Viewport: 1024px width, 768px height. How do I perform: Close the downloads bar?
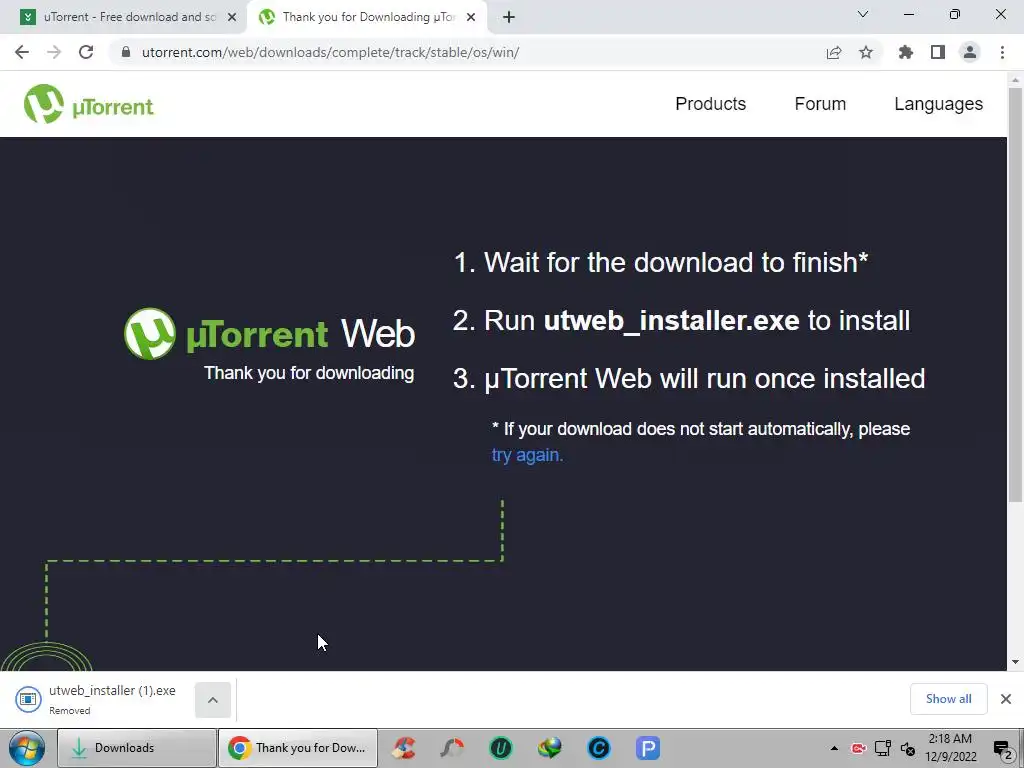point(1006,699)
